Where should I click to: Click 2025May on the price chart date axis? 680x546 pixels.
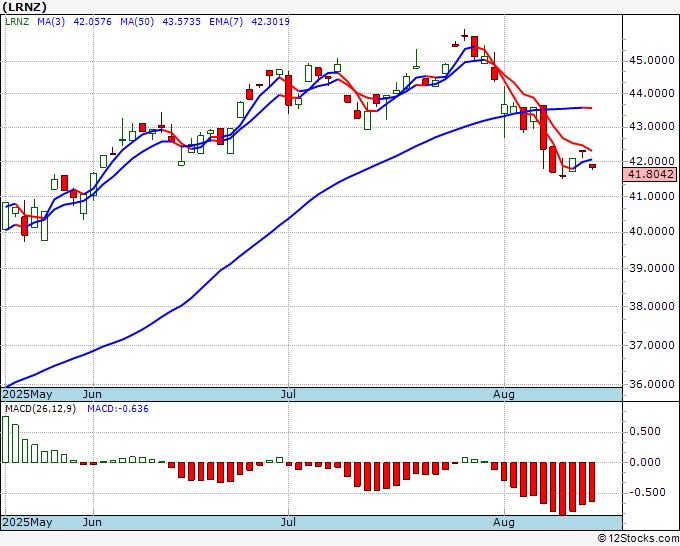[x=27, y=394]
